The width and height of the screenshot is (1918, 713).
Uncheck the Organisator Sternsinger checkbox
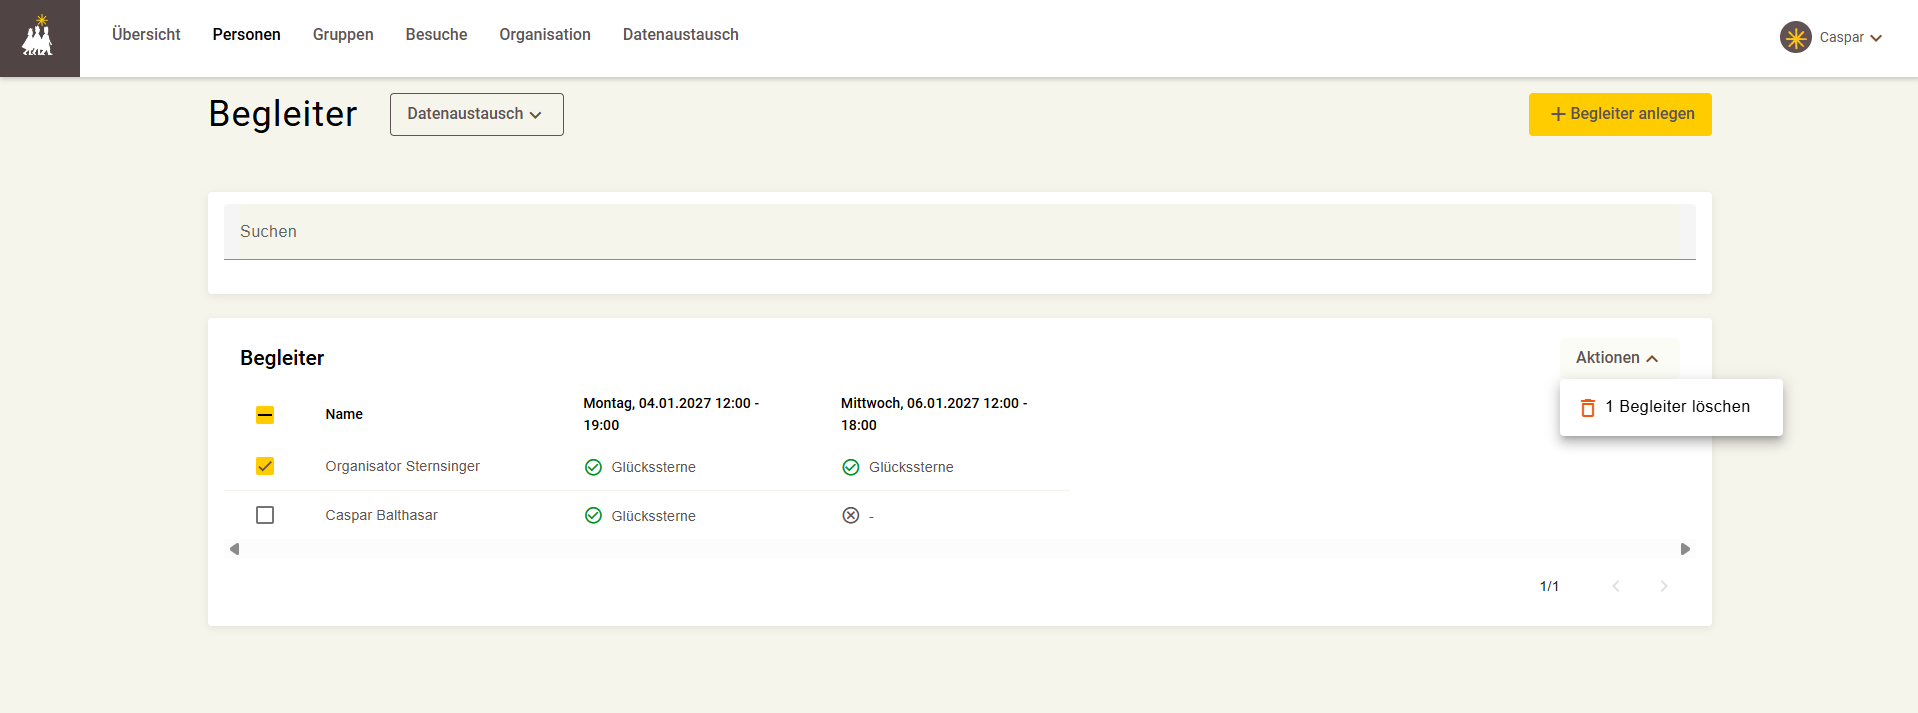pyautogui.click(x=265, y=466)
